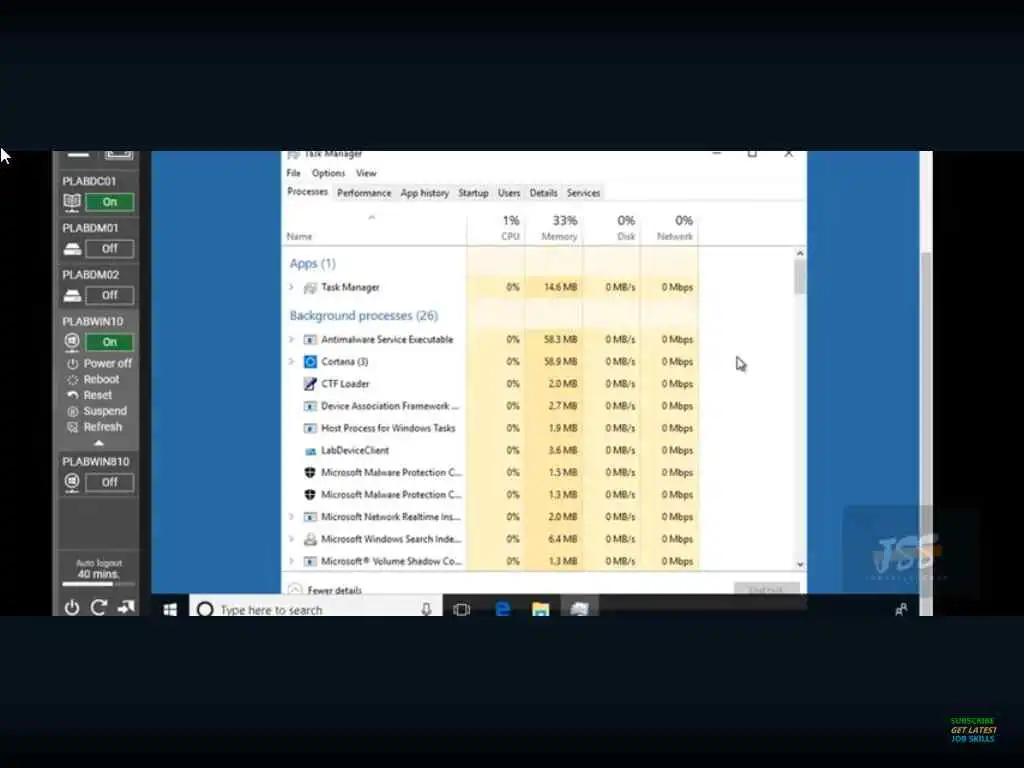Collapse Task Manager with Fewer details
Image resolution: width=1024 pixels, height=768 pixels.
click(325, 590)
